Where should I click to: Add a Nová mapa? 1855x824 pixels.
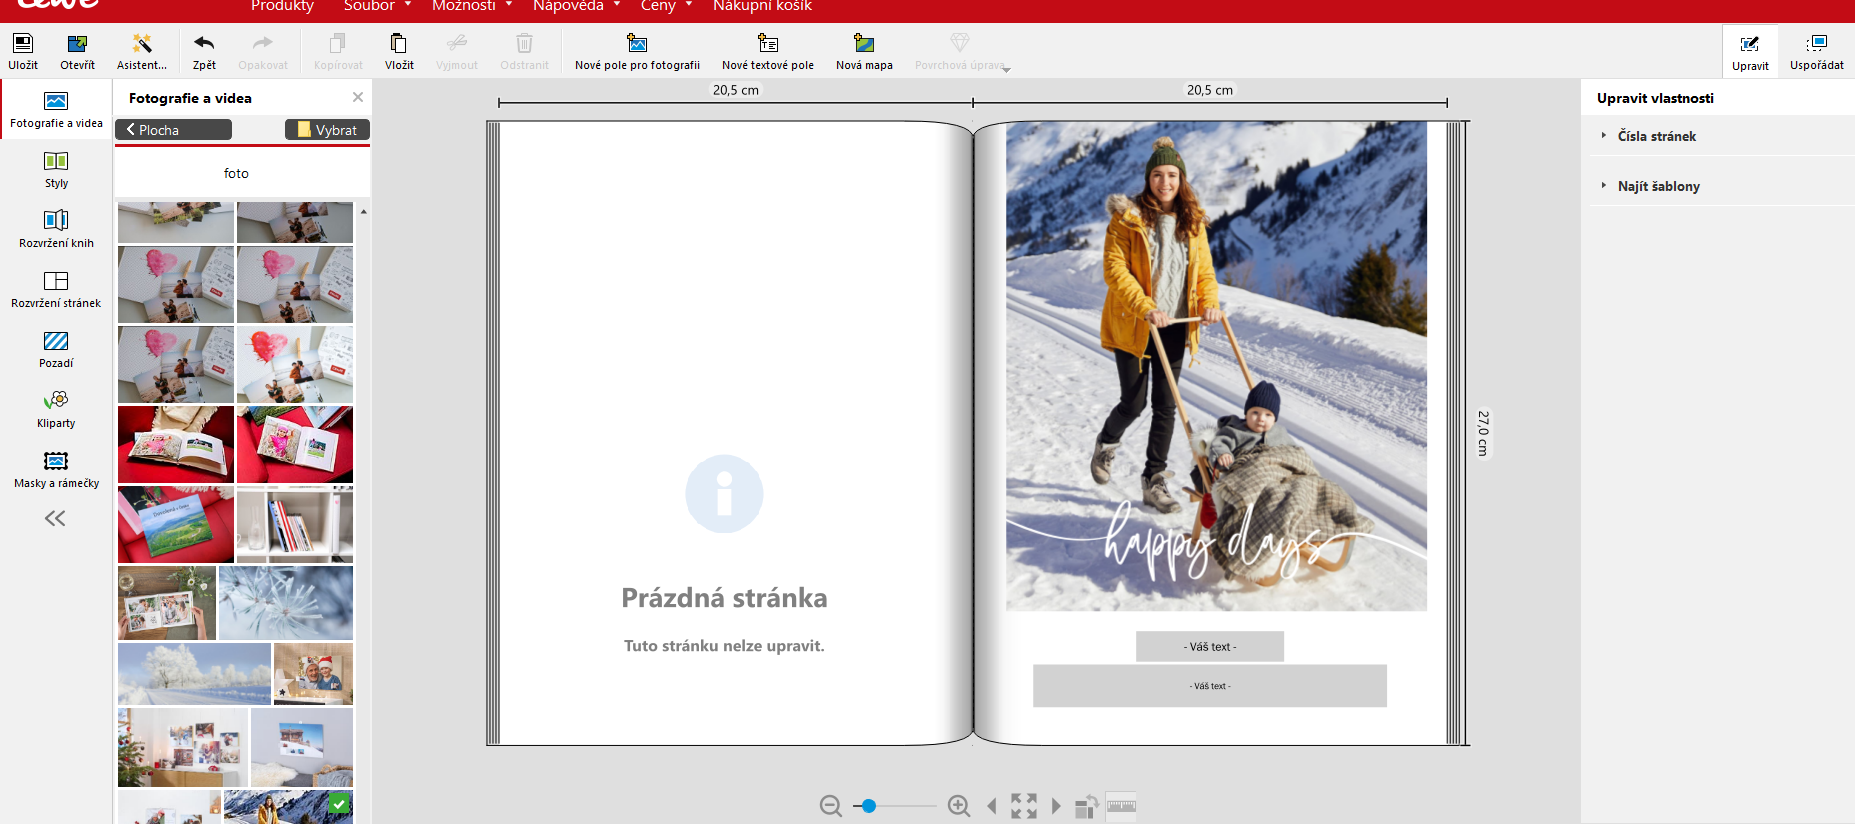point(864,51)
